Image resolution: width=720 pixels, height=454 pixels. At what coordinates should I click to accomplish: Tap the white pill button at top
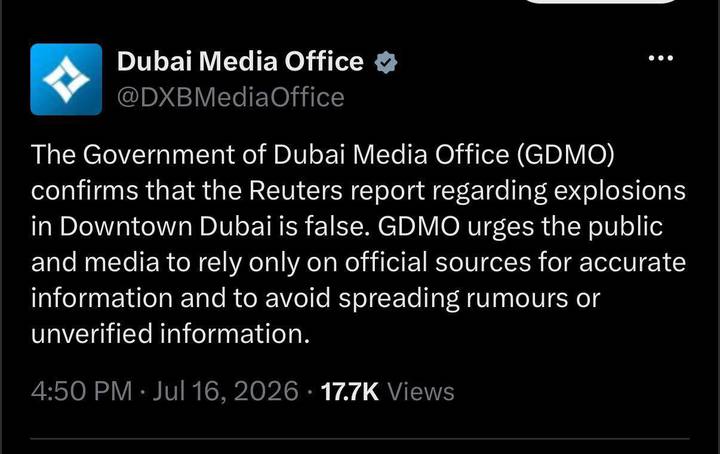tap(601, 2)
